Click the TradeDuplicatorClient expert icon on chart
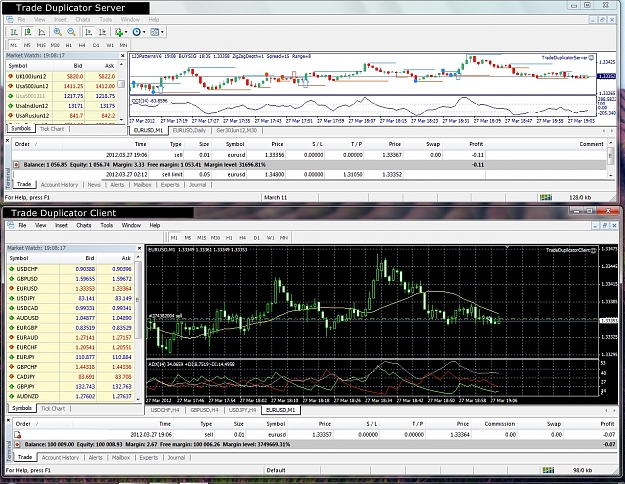 pyautogui.click(x=594, y=250)
